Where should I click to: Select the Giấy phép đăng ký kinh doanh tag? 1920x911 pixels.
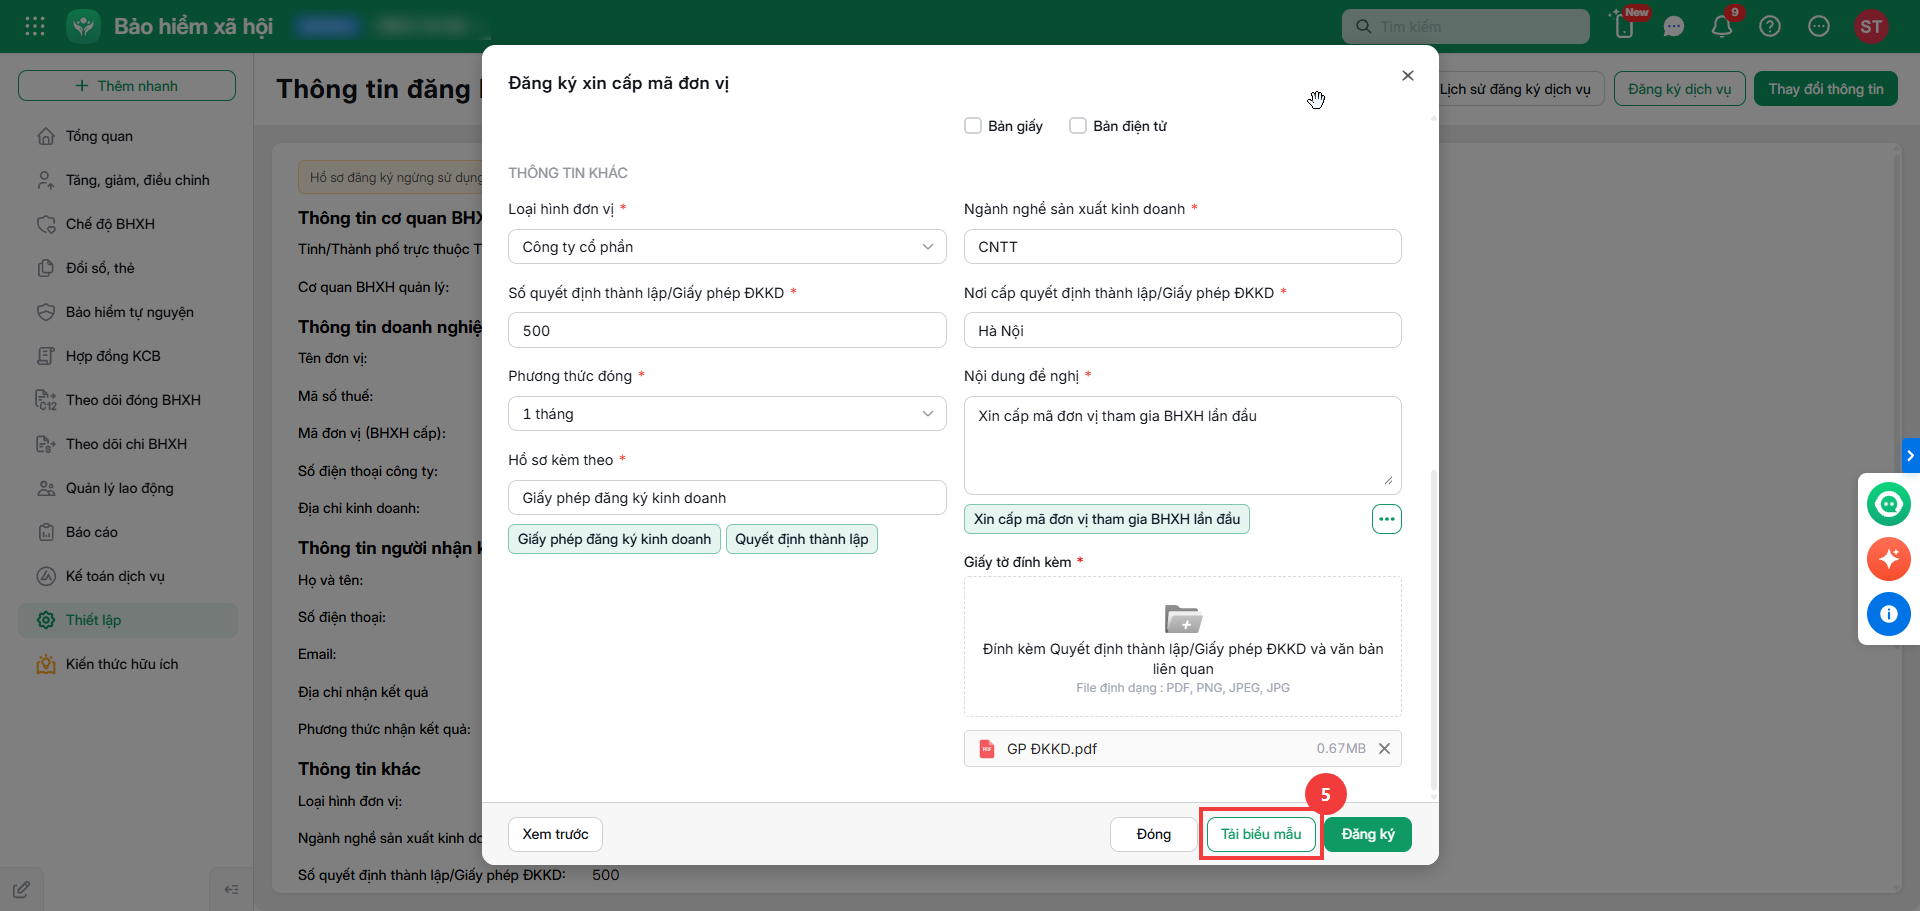coord(614,539)
